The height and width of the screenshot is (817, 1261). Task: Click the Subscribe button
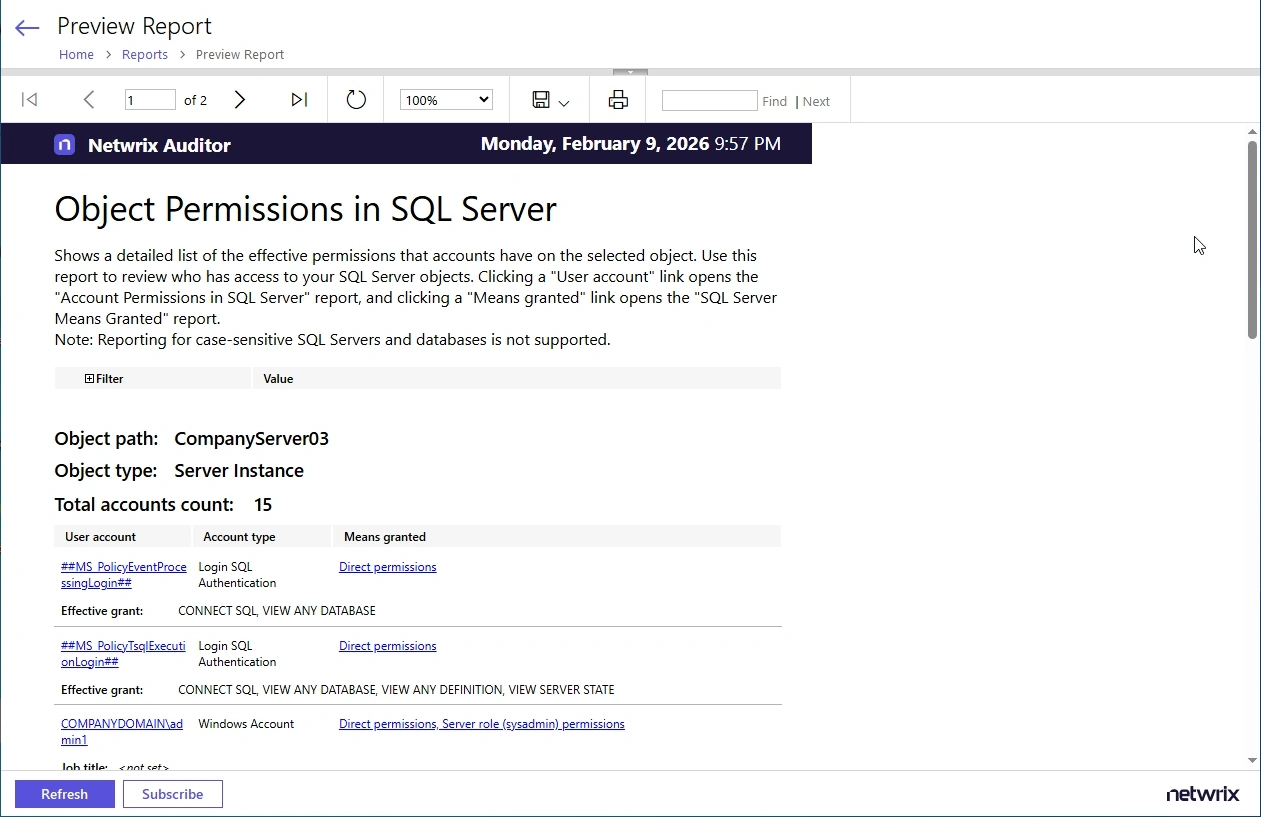pos(172,794)
